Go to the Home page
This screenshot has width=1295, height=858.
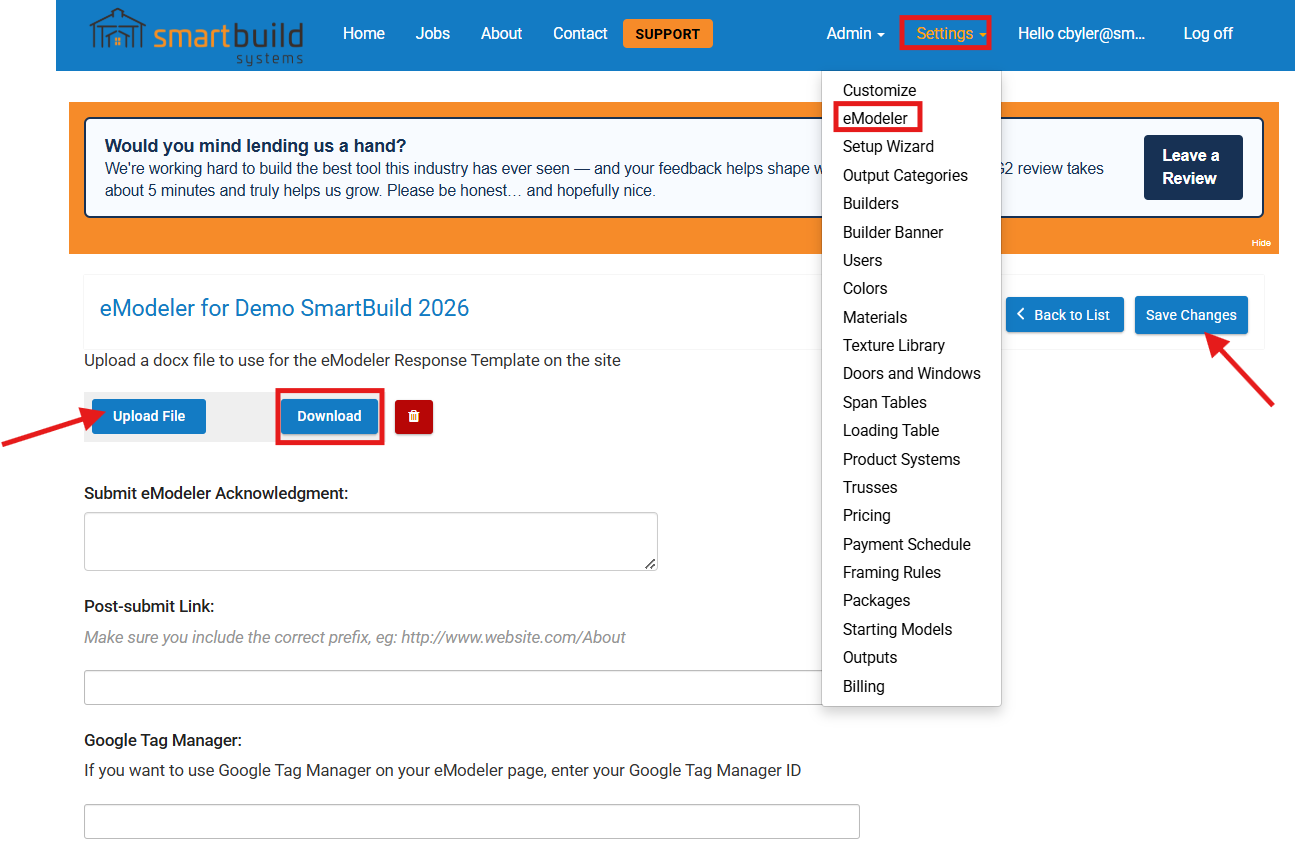coord(364,34)
